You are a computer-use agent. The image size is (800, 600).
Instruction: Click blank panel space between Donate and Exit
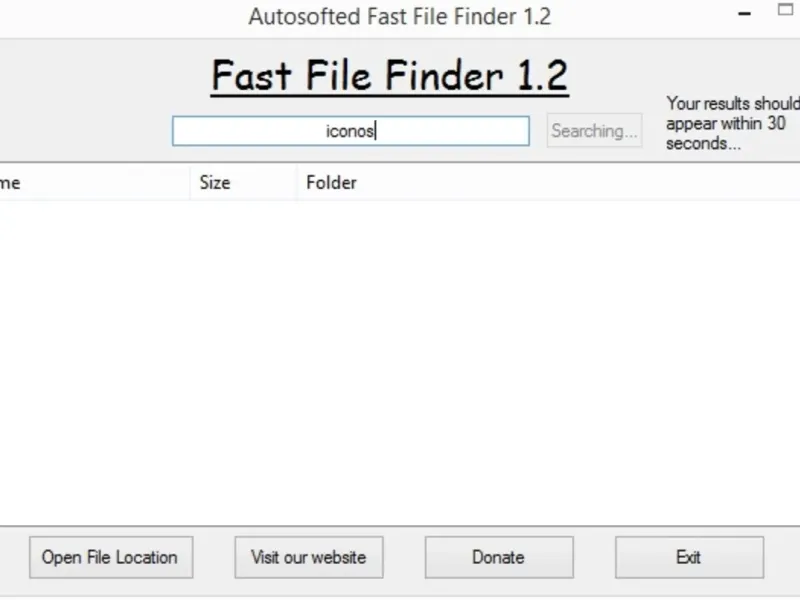point(594,557)
